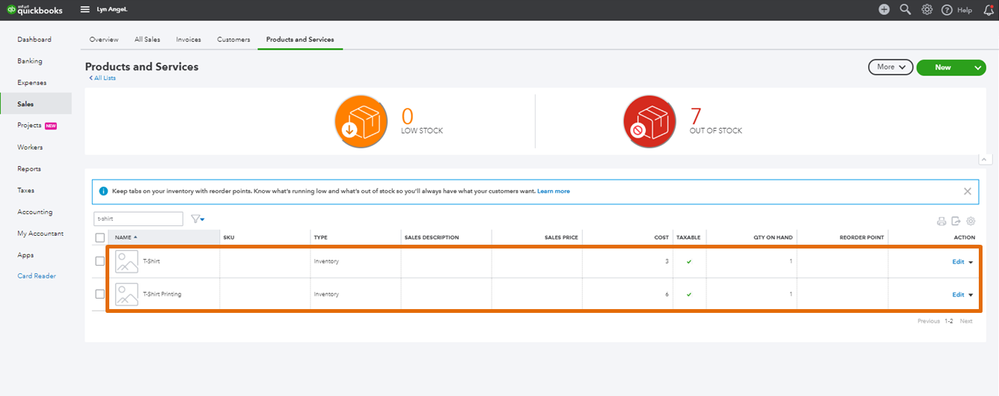Screen dimensions: 999x396
Task: Open Accounting in sidebar
Action: pos(34,212)
